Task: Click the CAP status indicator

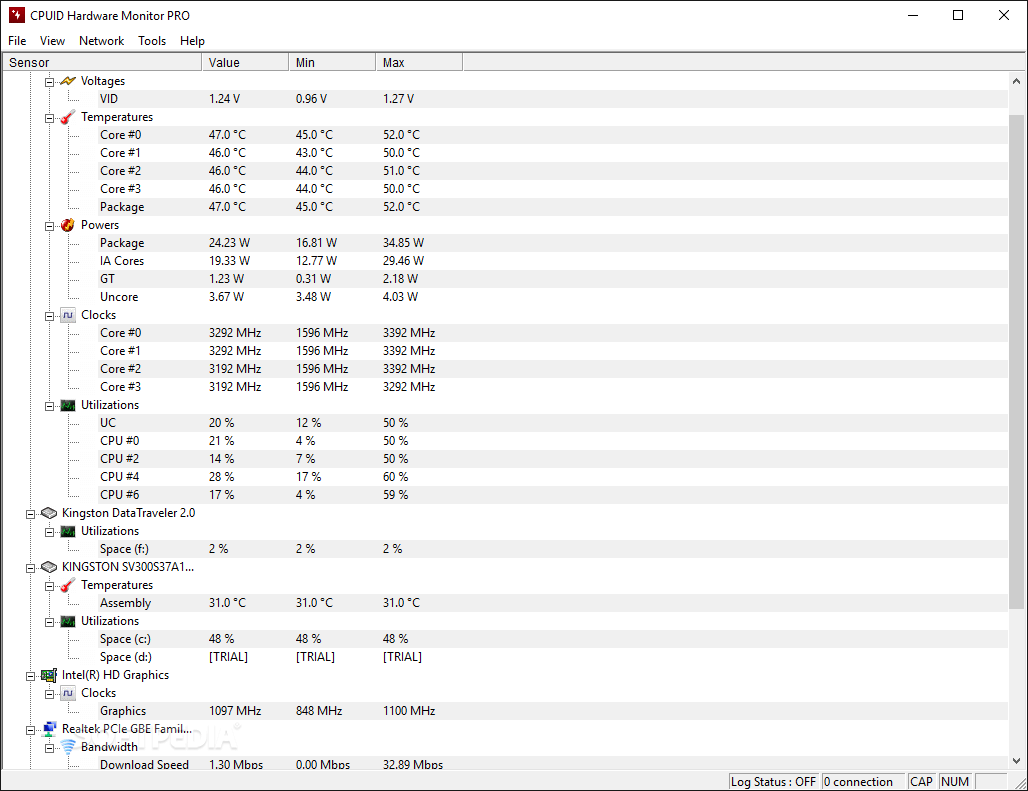Action: click(922, 782)
